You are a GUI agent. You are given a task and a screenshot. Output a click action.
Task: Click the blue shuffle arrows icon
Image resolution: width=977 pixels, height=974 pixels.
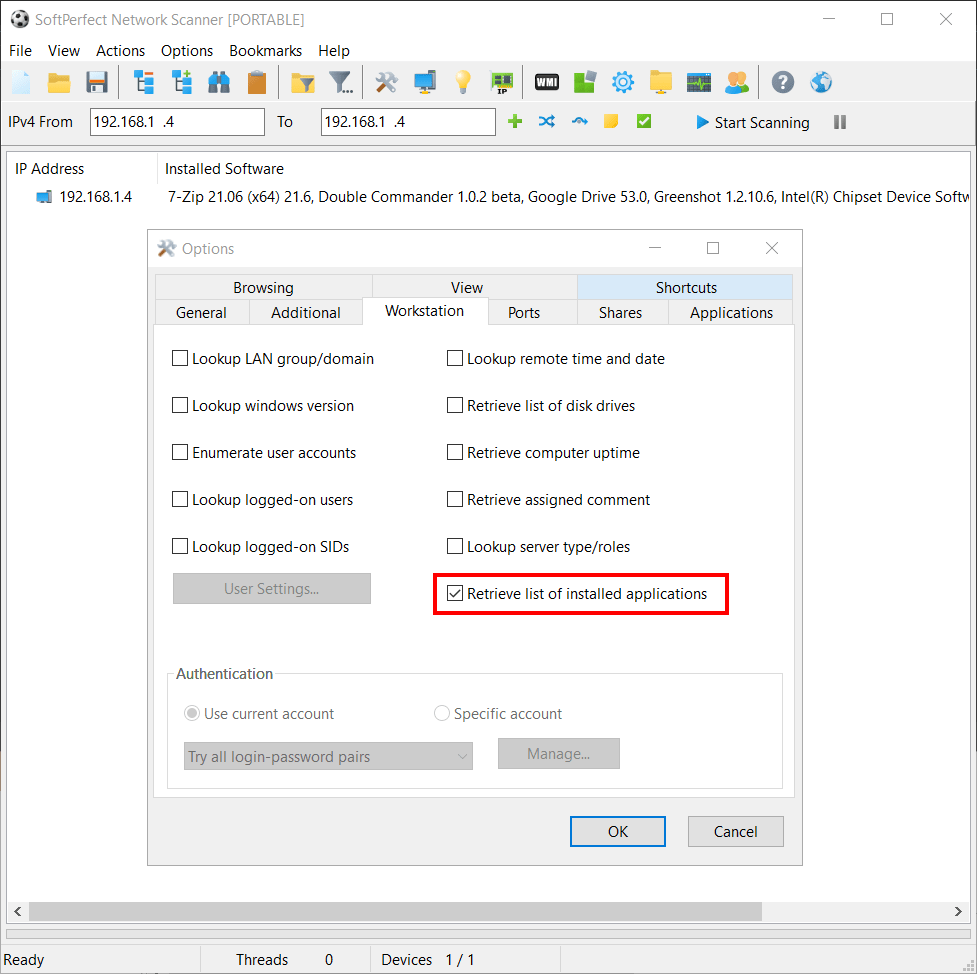pos(546,122)
